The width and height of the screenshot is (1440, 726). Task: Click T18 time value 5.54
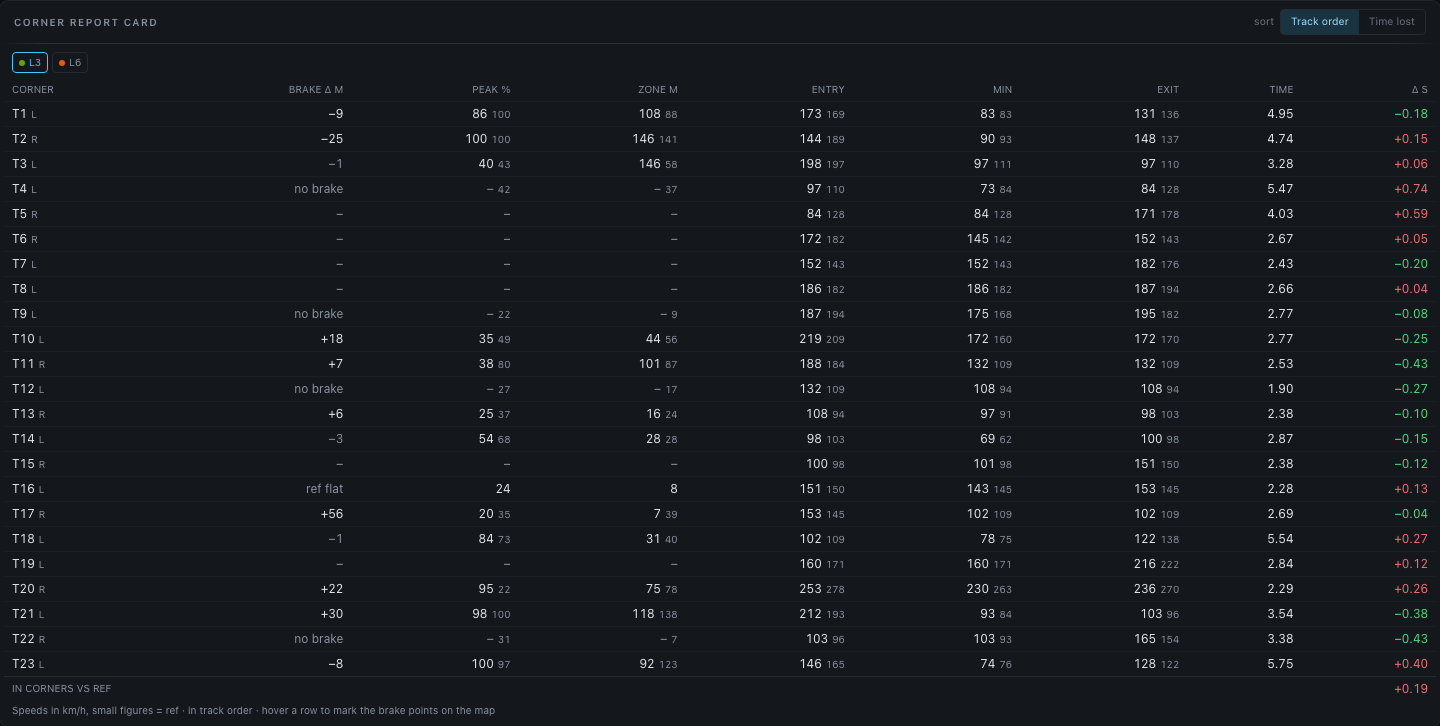coord(1280,539)
